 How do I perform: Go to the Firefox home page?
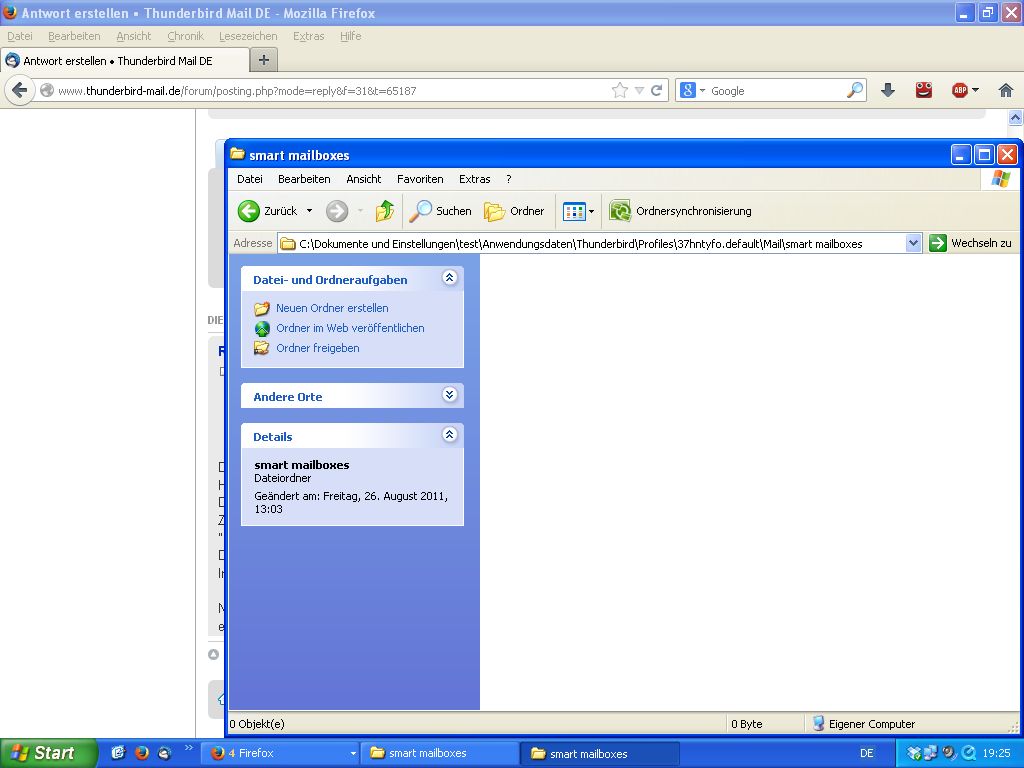click(1006, 90)
